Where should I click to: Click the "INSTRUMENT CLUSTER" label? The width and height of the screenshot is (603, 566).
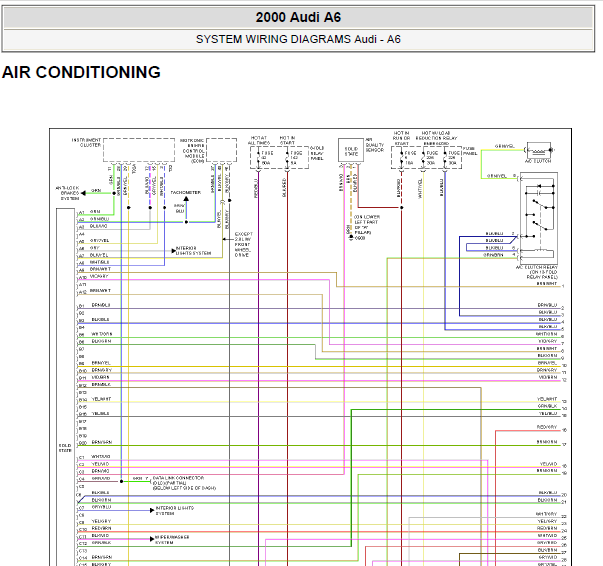(x=87, y=143)
